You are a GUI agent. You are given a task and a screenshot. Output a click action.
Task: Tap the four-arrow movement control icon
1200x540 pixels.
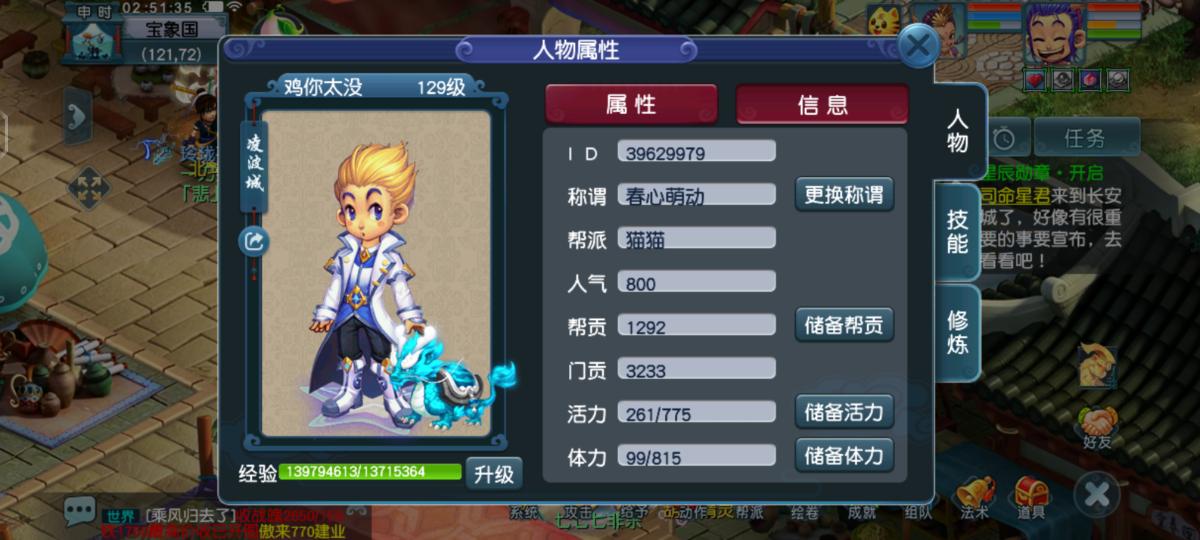point(88,187)
